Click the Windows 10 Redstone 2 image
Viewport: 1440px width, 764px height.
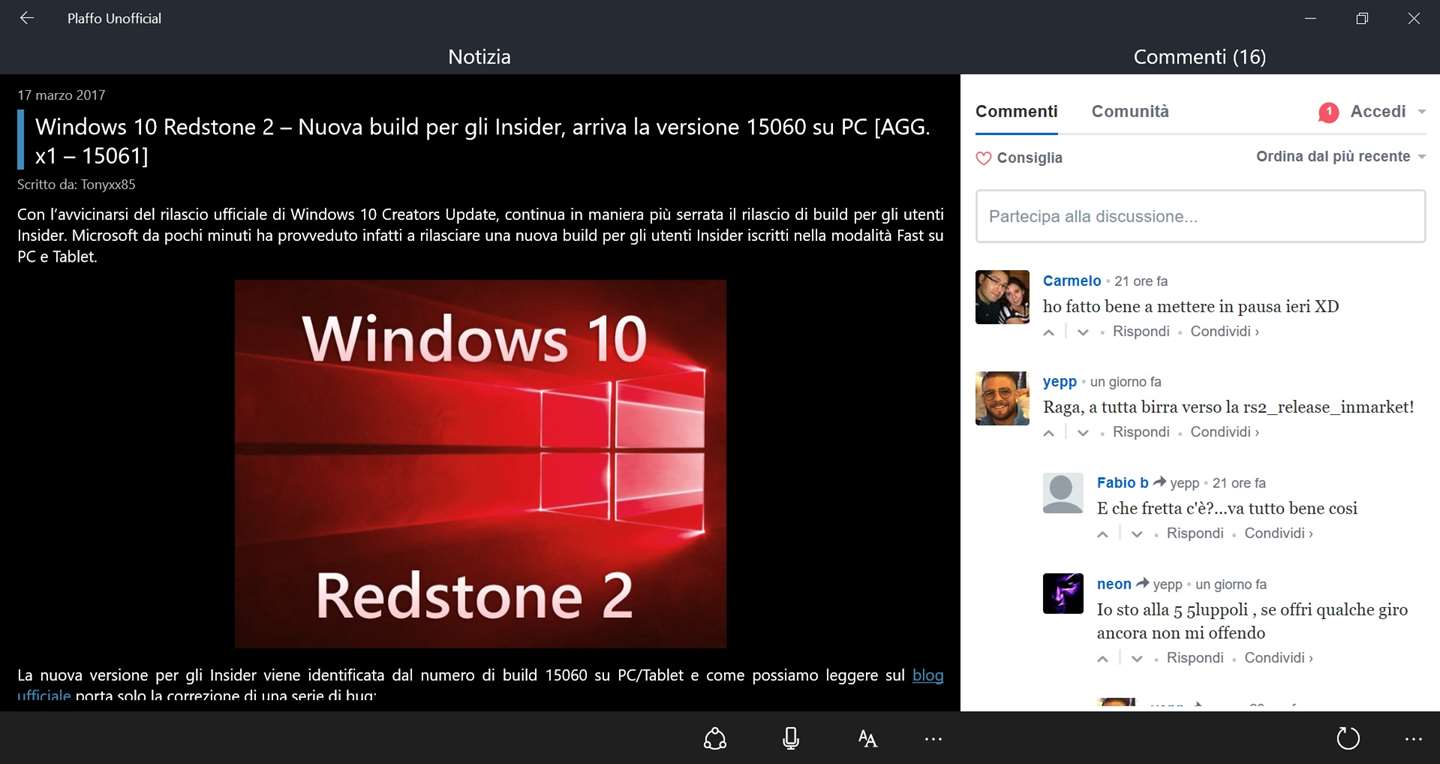click(x=480, y=464)
